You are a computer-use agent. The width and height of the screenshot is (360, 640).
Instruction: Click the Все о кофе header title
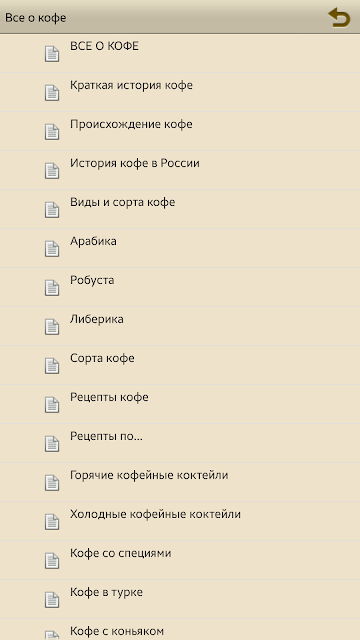coord(36,18)
